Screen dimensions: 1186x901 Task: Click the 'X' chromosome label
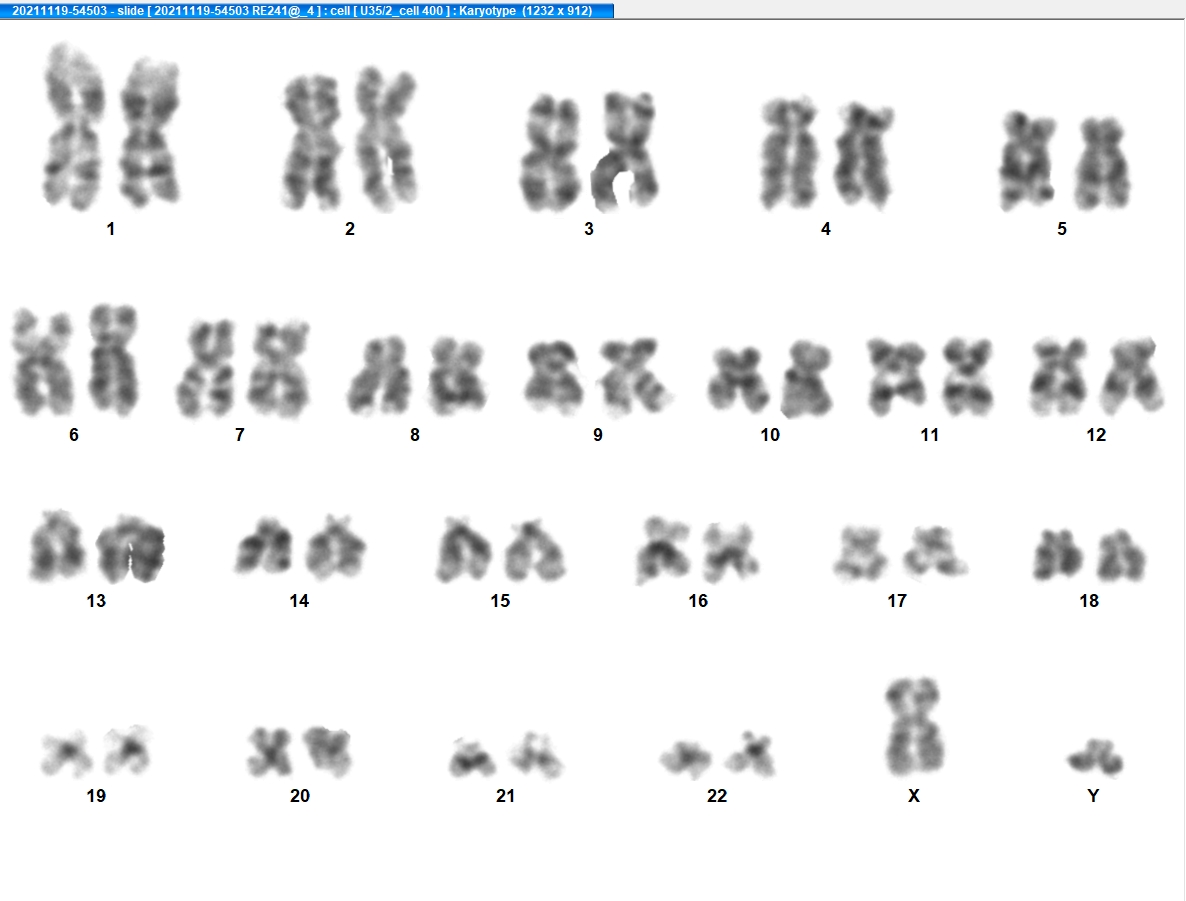(914, 796)
